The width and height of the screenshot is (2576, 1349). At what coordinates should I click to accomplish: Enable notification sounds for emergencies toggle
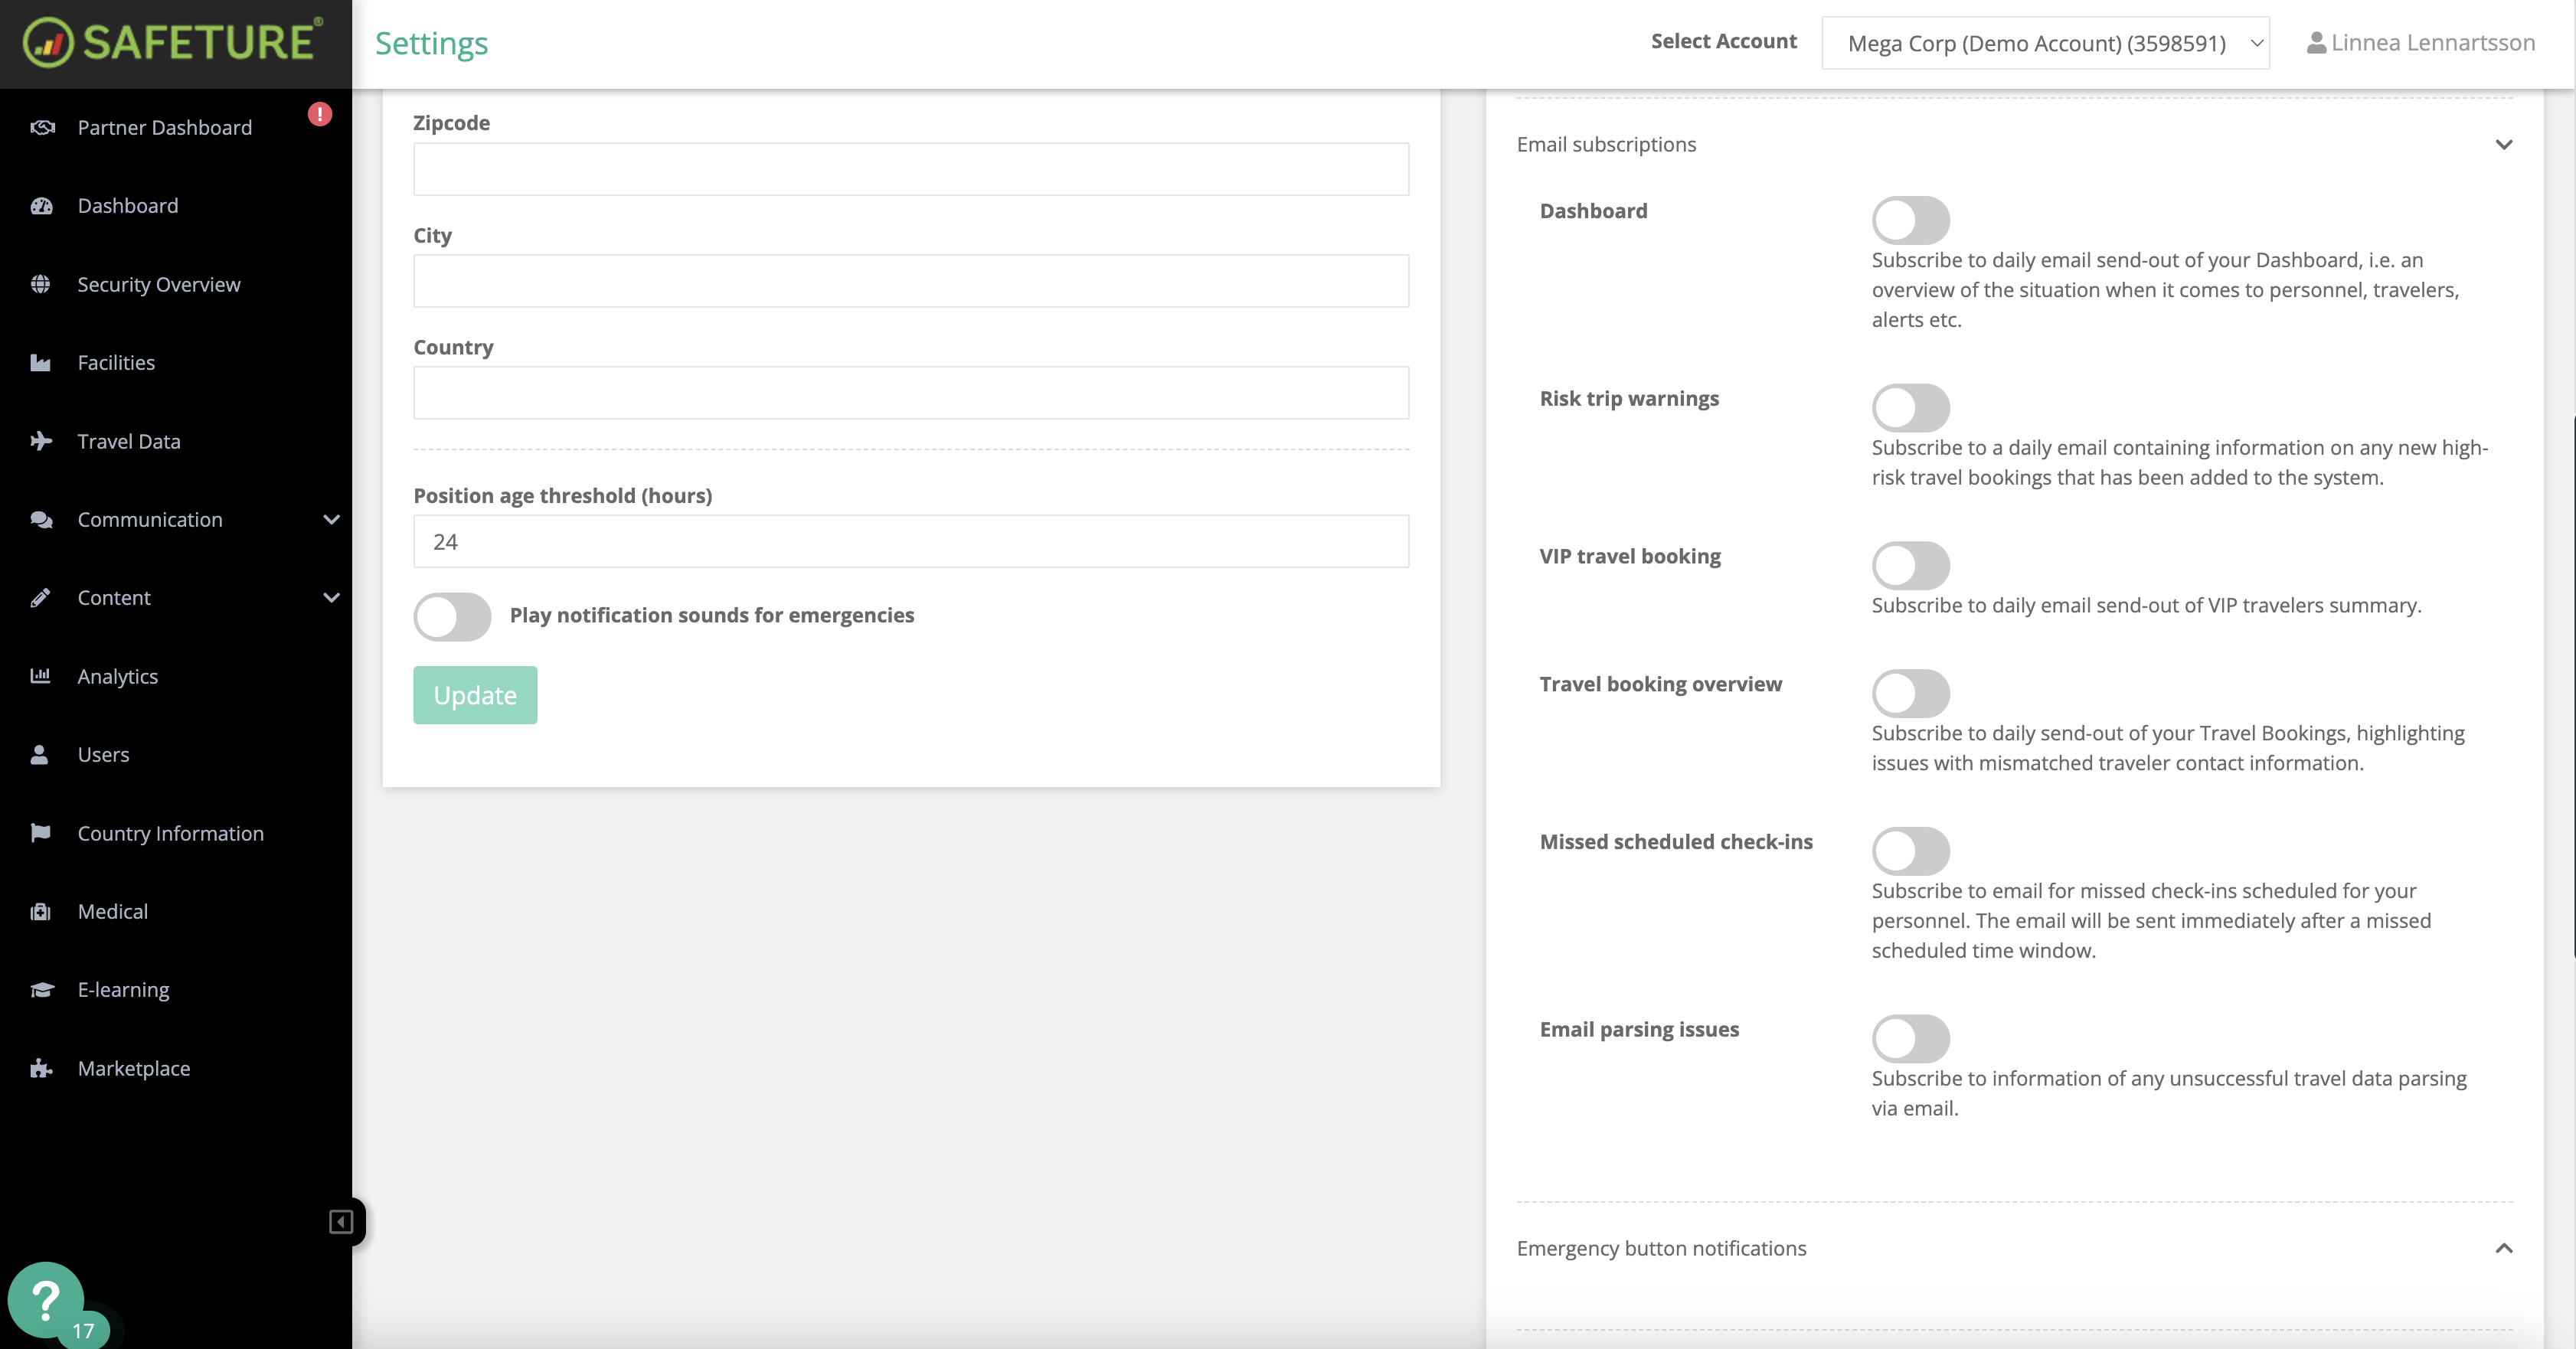[453, 616]
